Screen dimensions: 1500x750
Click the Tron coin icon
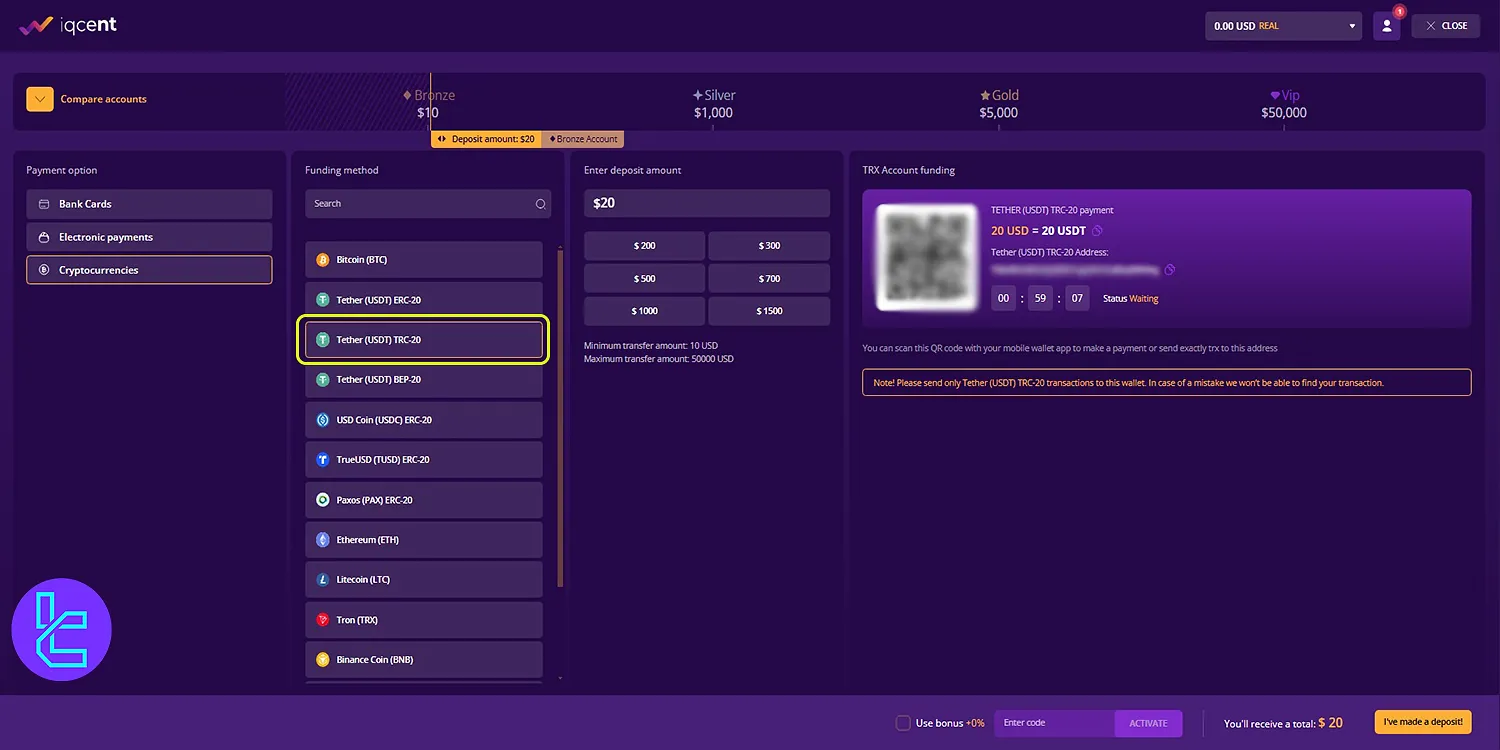click(x=322, y=620)
